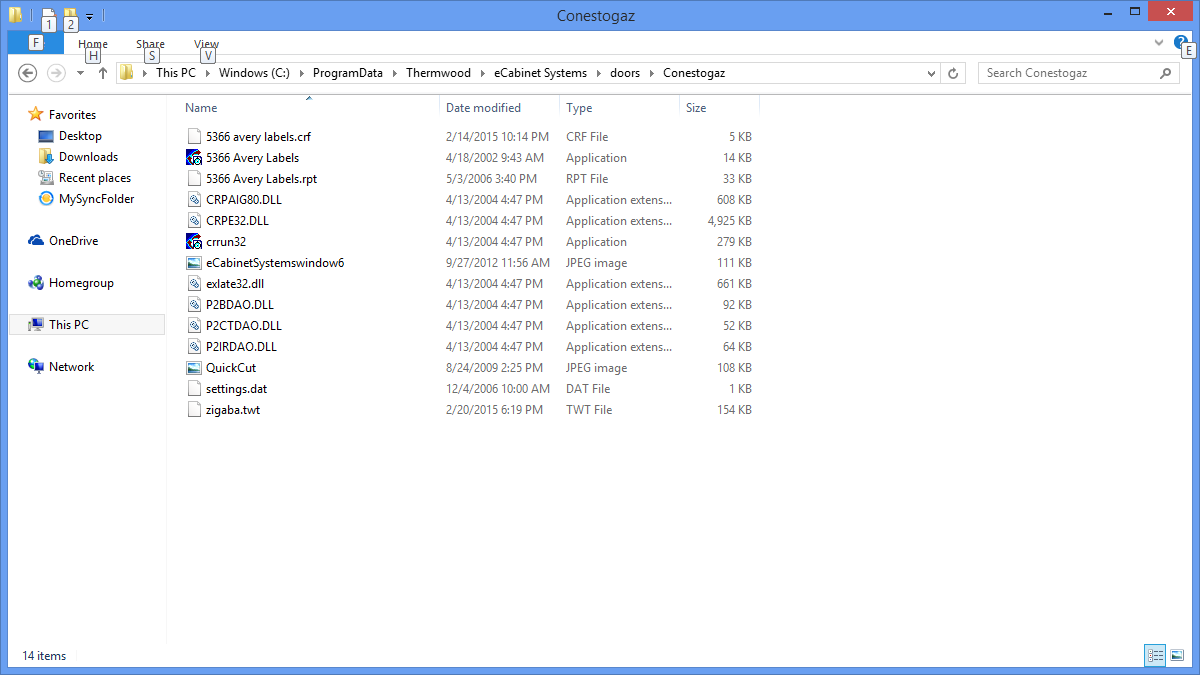The width and height of the screenshot is (1200, 675).
Task: Refresh the Conestogaz folder view
Action: coord(954,73)
